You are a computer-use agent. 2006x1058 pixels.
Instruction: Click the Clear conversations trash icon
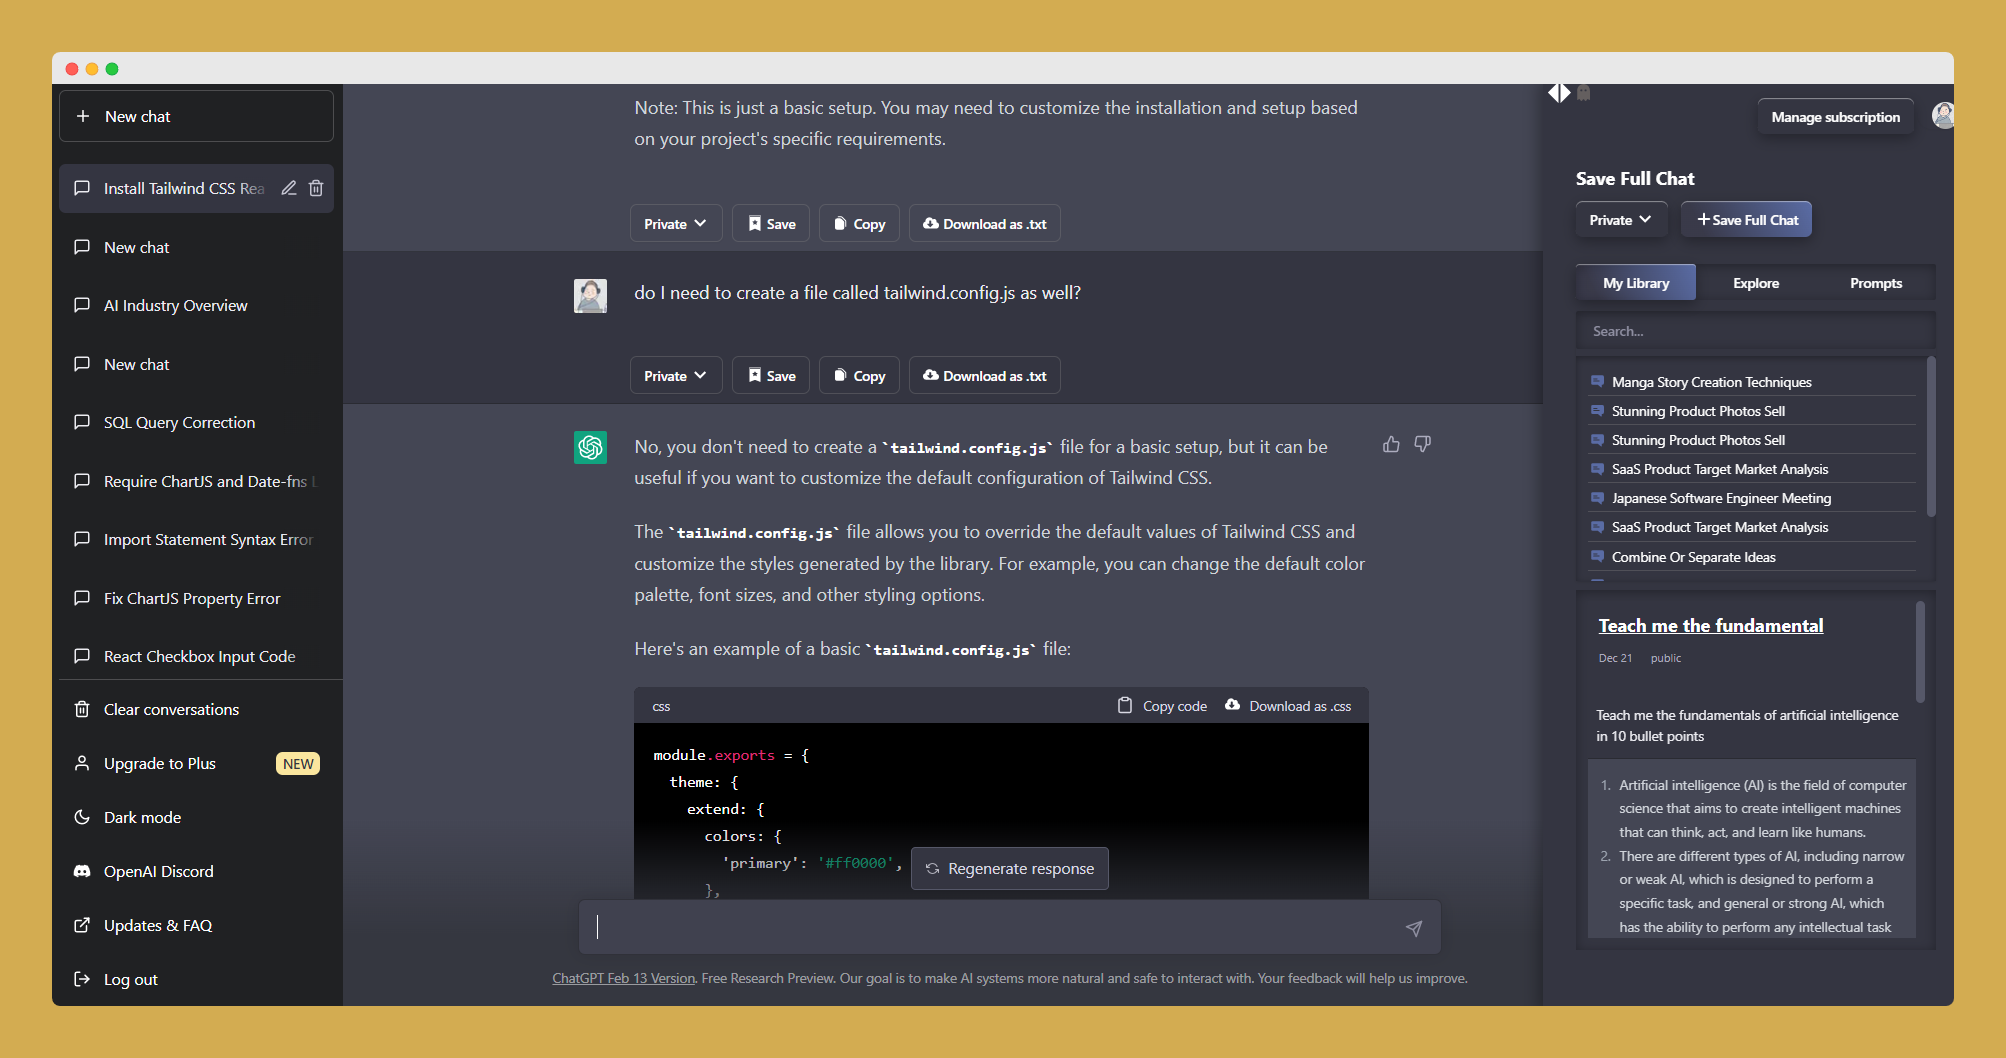pyautogui.click(x=82, y=709)
